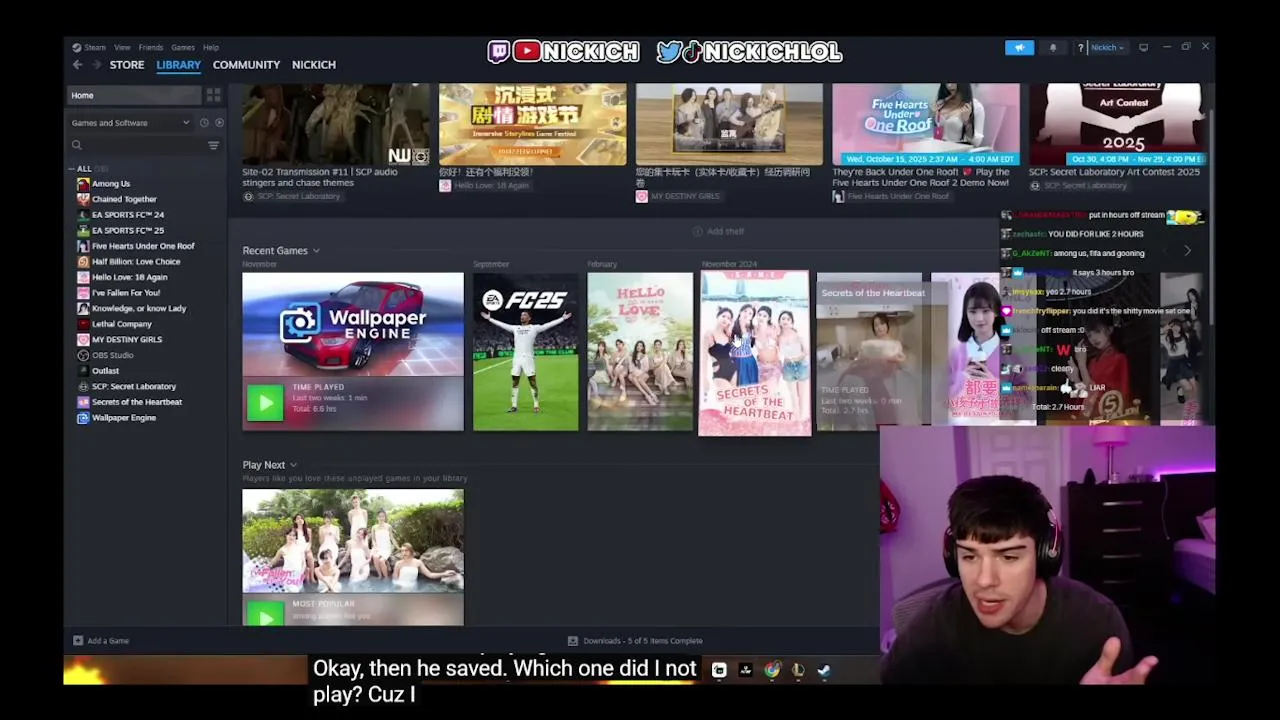Viewport: 1280px width, 720px height.
Task: Expand the Recent Games shelf dropdown
Action: [x=316, y=251]
